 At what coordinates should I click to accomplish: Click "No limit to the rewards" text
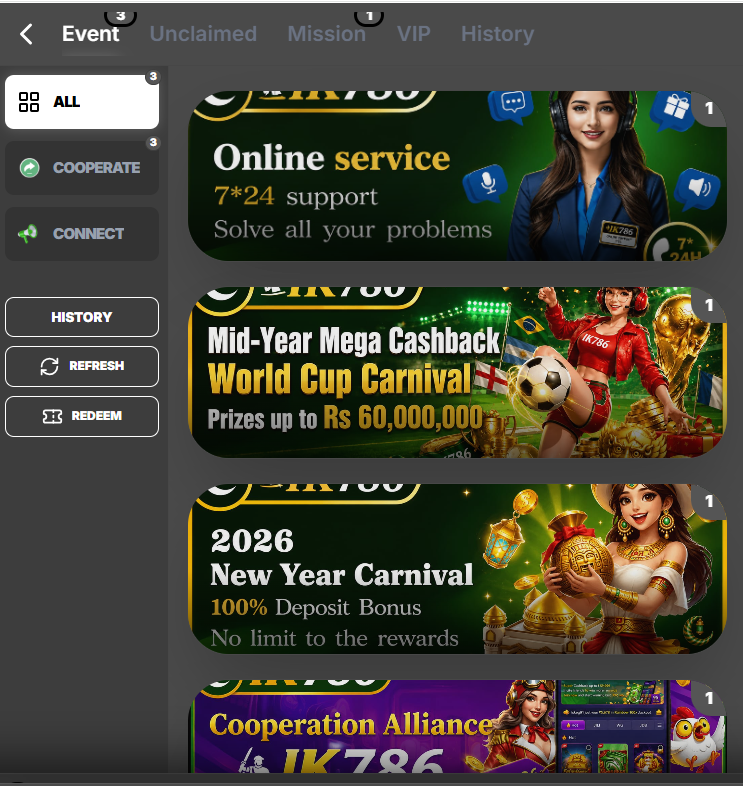coord(334,638)
